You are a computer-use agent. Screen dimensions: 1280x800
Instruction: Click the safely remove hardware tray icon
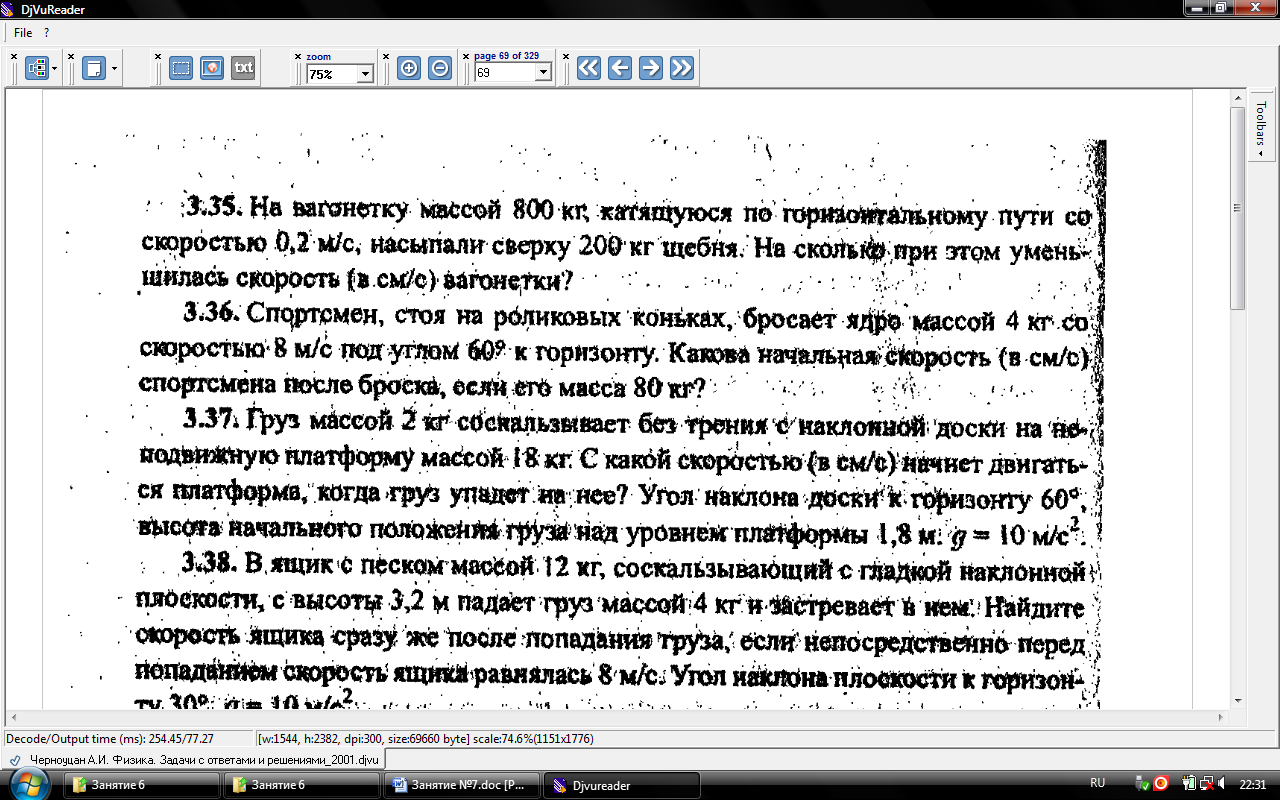tap(1144, 783)
